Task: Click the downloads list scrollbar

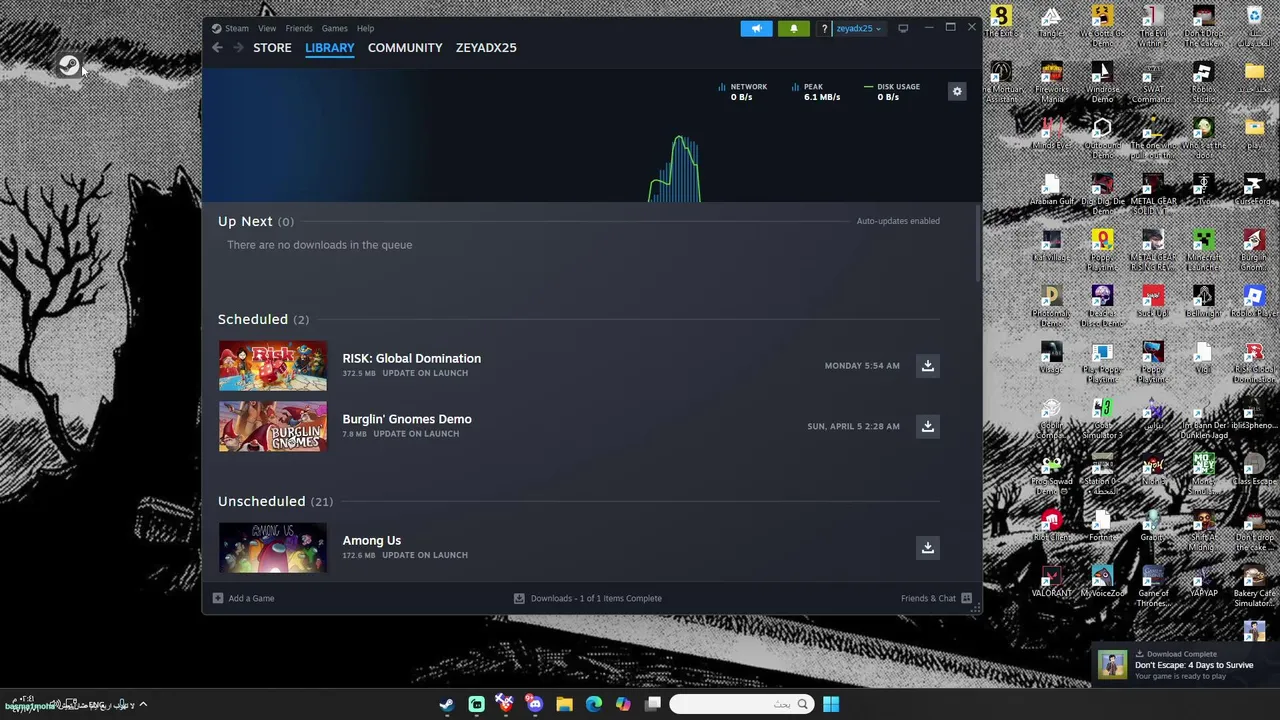Action: pyautogui.click(x=977, y=245)
